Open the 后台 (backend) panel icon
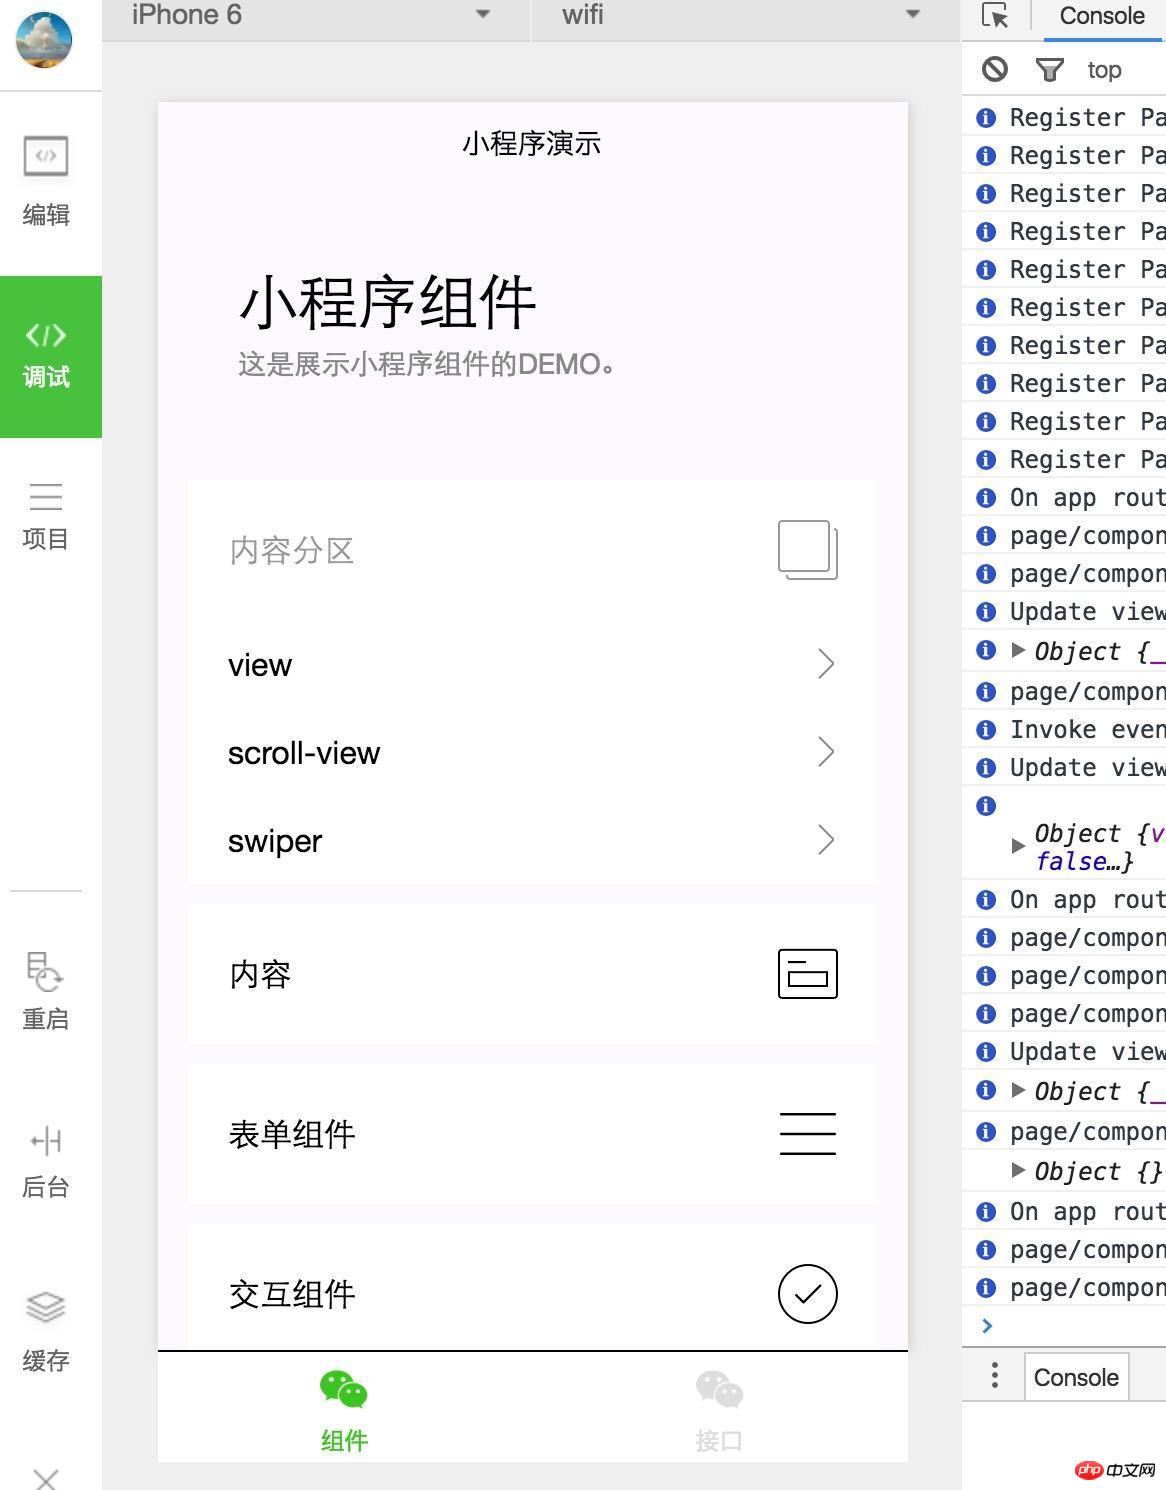This screenshot has width=1166, height=1490. [45, 1141]
